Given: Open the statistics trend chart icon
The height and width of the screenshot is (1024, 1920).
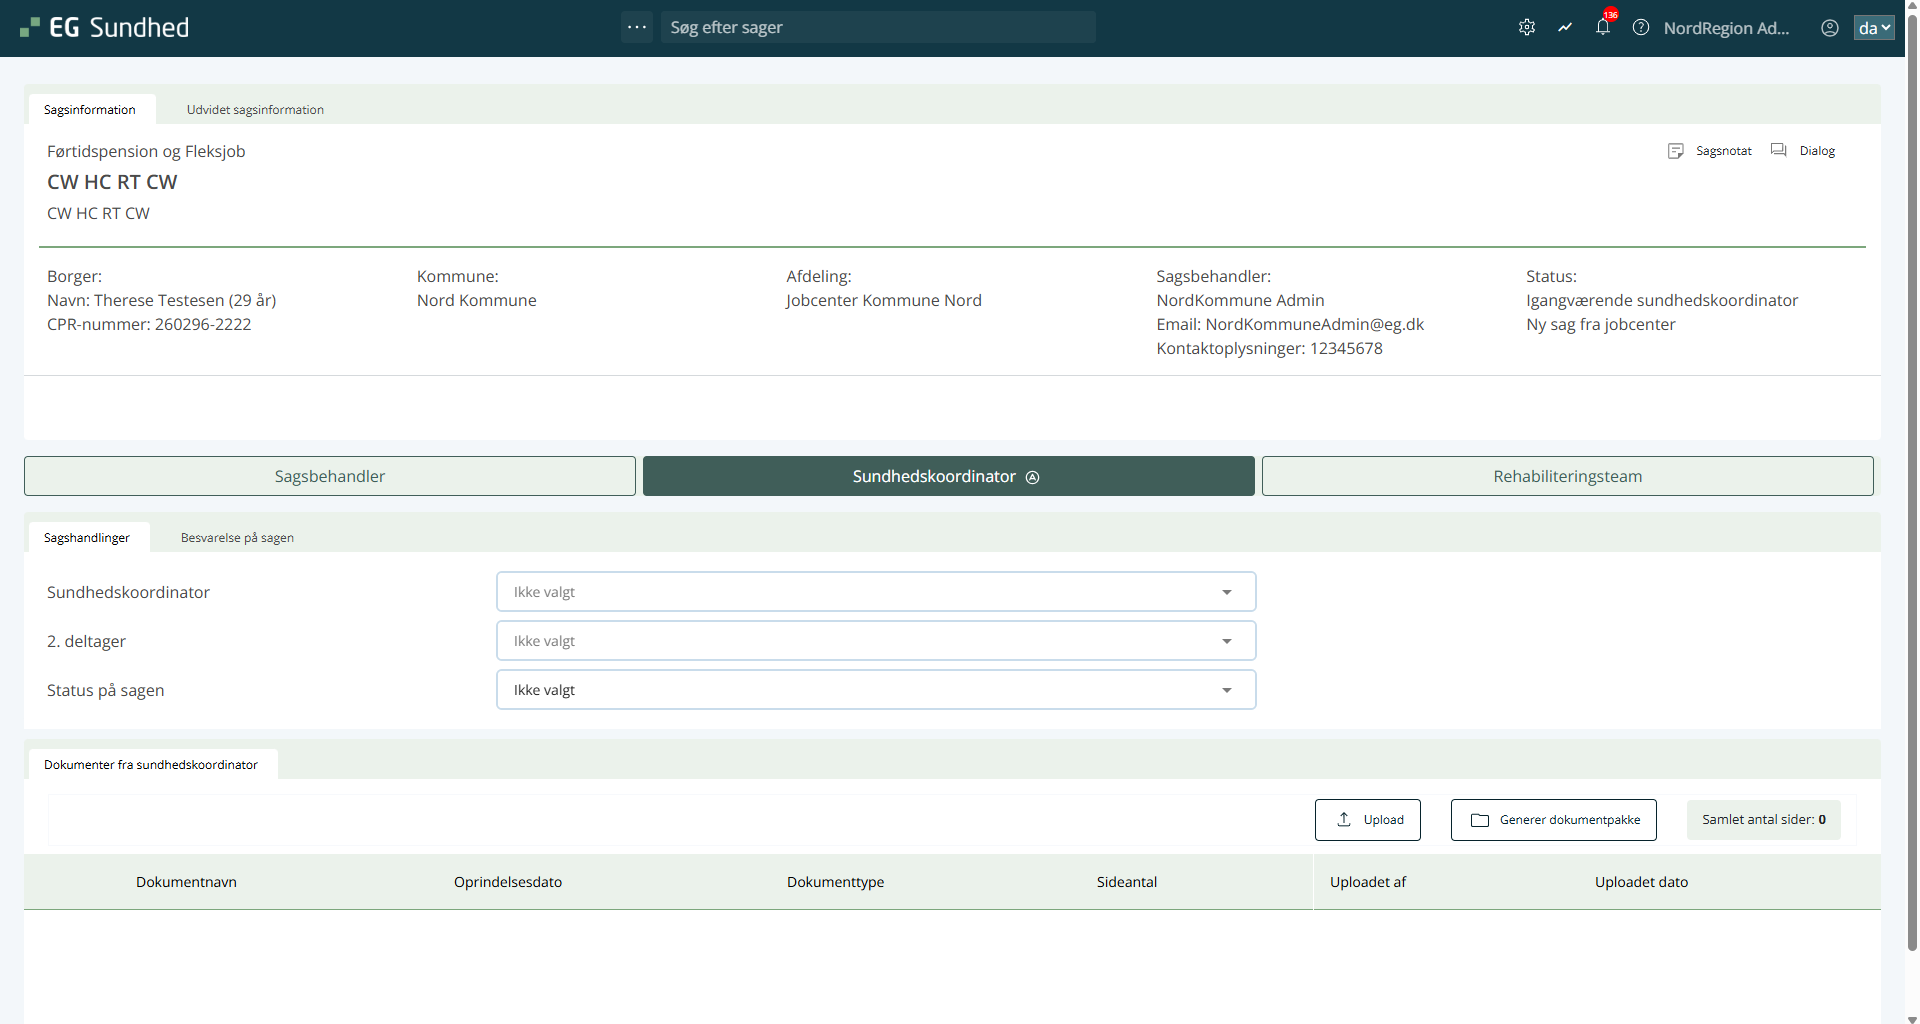Looking at the screenshot, I should (x=1565, y=28).
